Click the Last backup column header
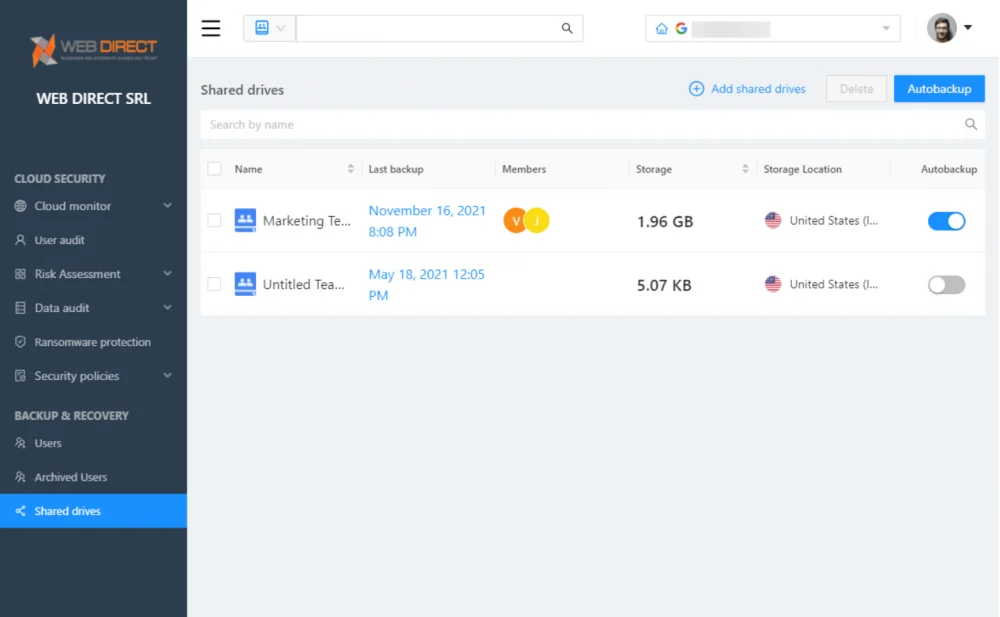 [396, 169]
